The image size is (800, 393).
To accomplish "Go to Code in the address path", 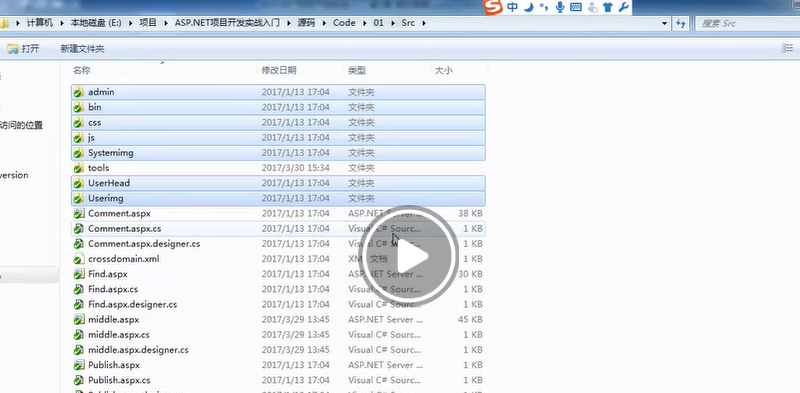I will pyautogui.click(x=344, y=23).
